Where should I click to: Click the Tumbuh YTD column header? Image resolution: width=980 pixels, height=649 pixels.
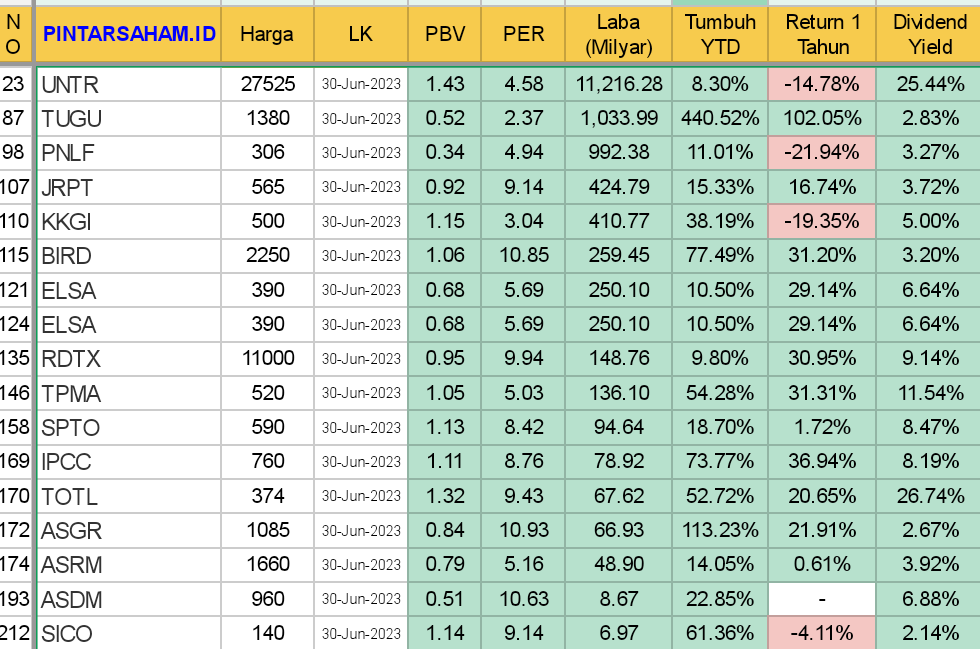pyautogui.click(x=720, y=34)
